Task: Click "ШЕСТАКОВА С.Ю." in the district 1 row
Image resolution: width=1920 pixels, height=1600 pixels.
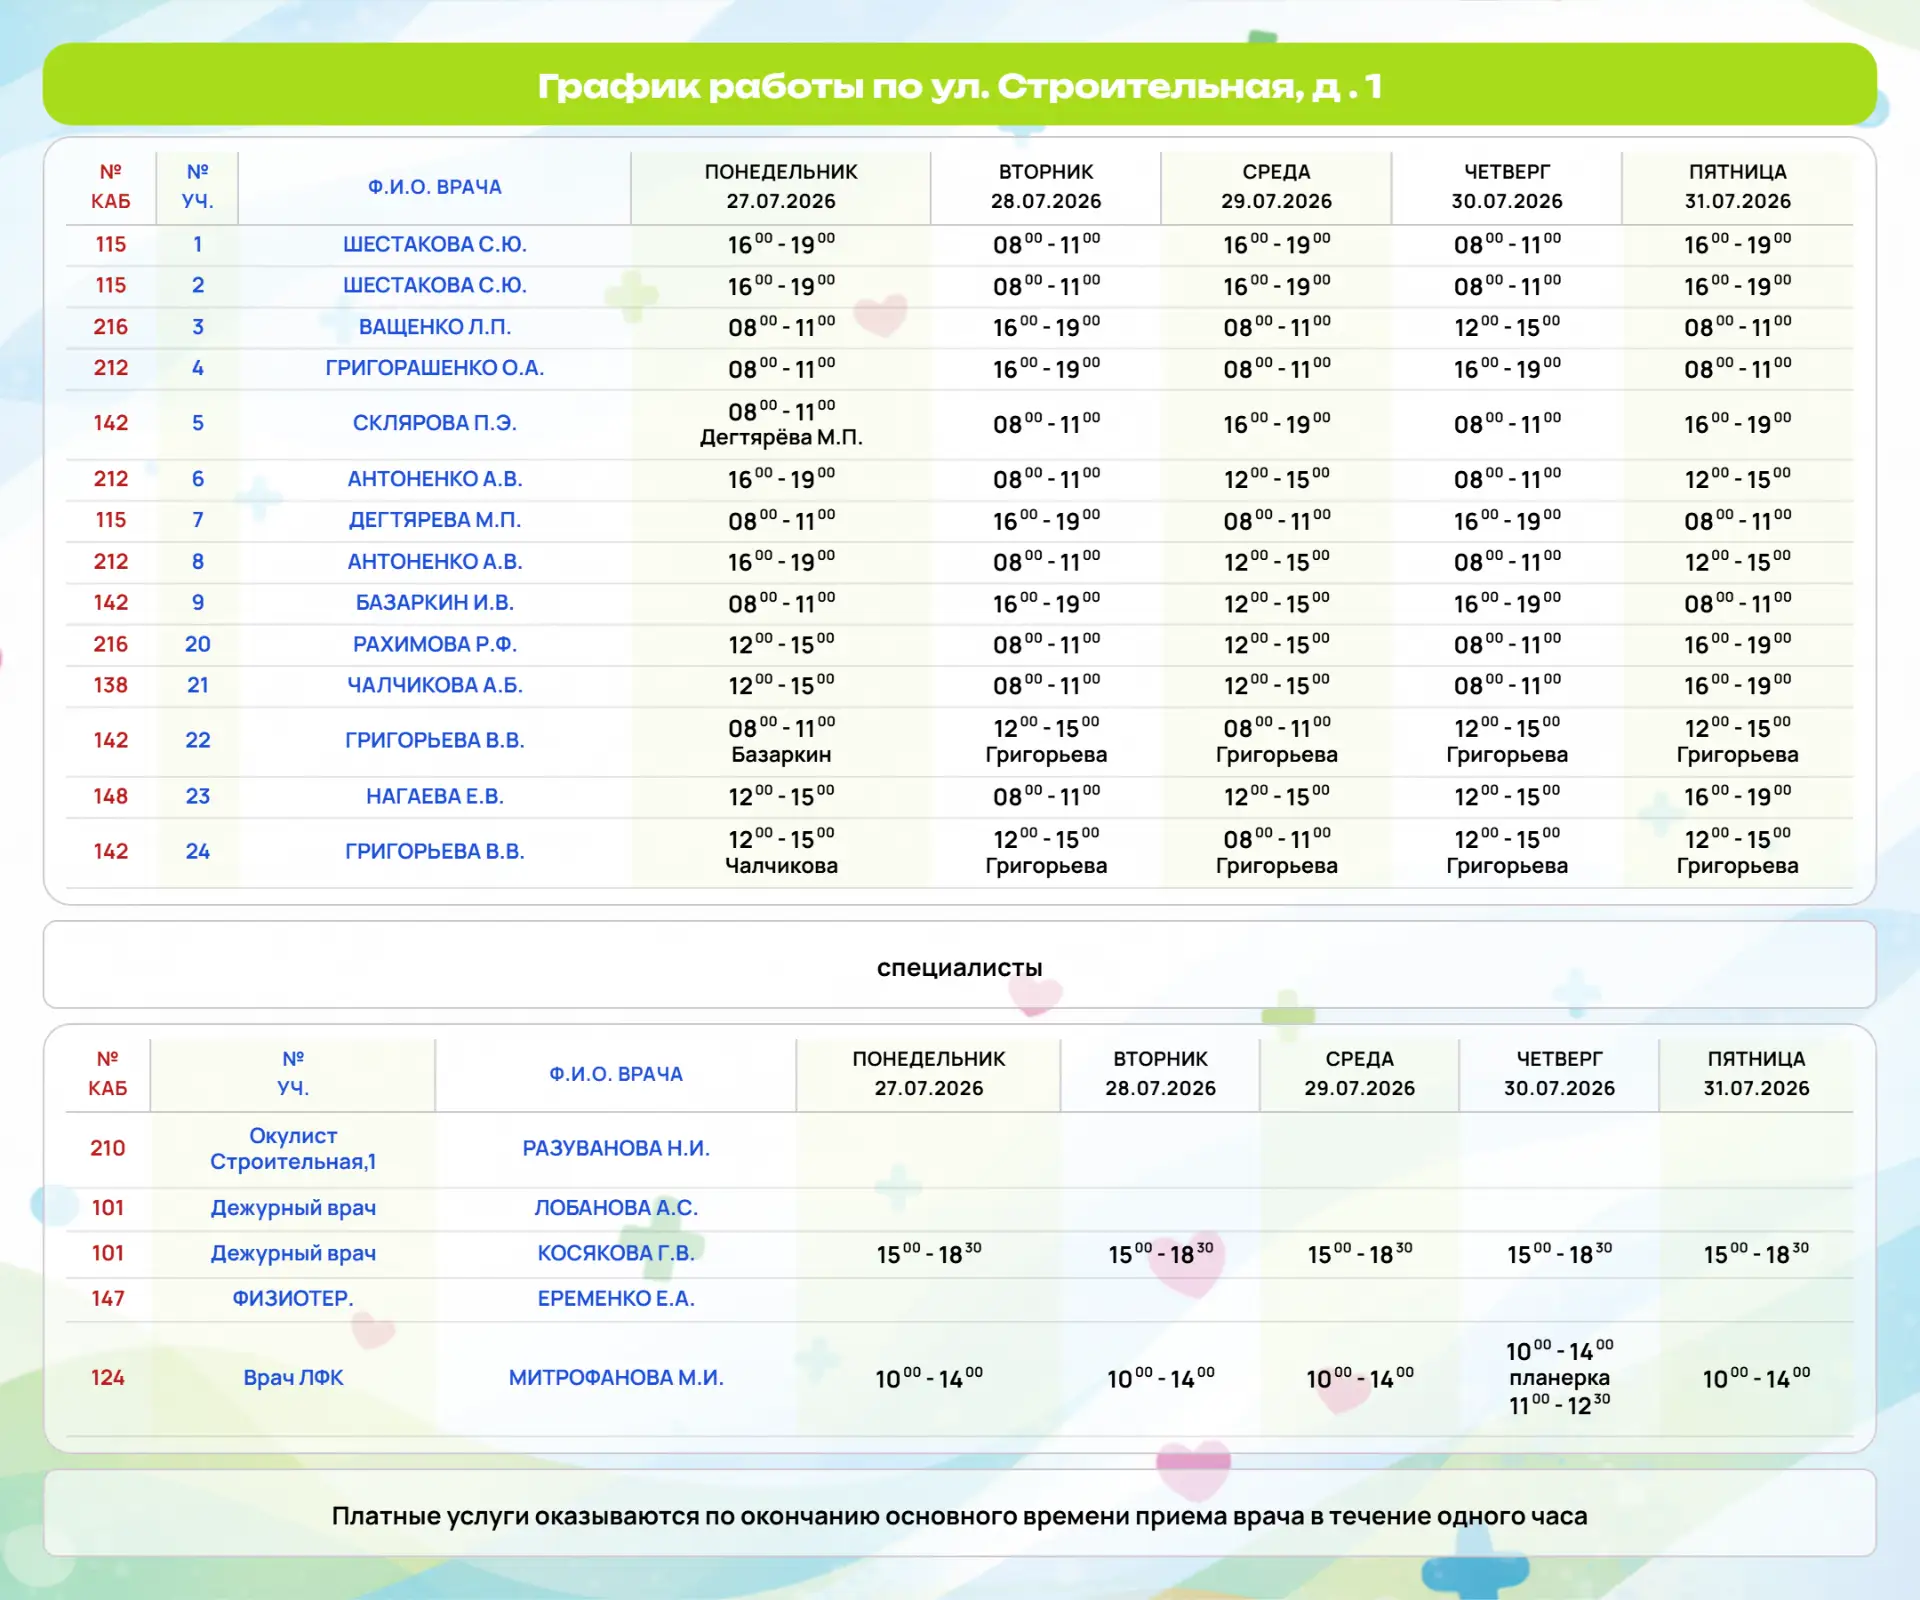Action: tap(435, 244)
